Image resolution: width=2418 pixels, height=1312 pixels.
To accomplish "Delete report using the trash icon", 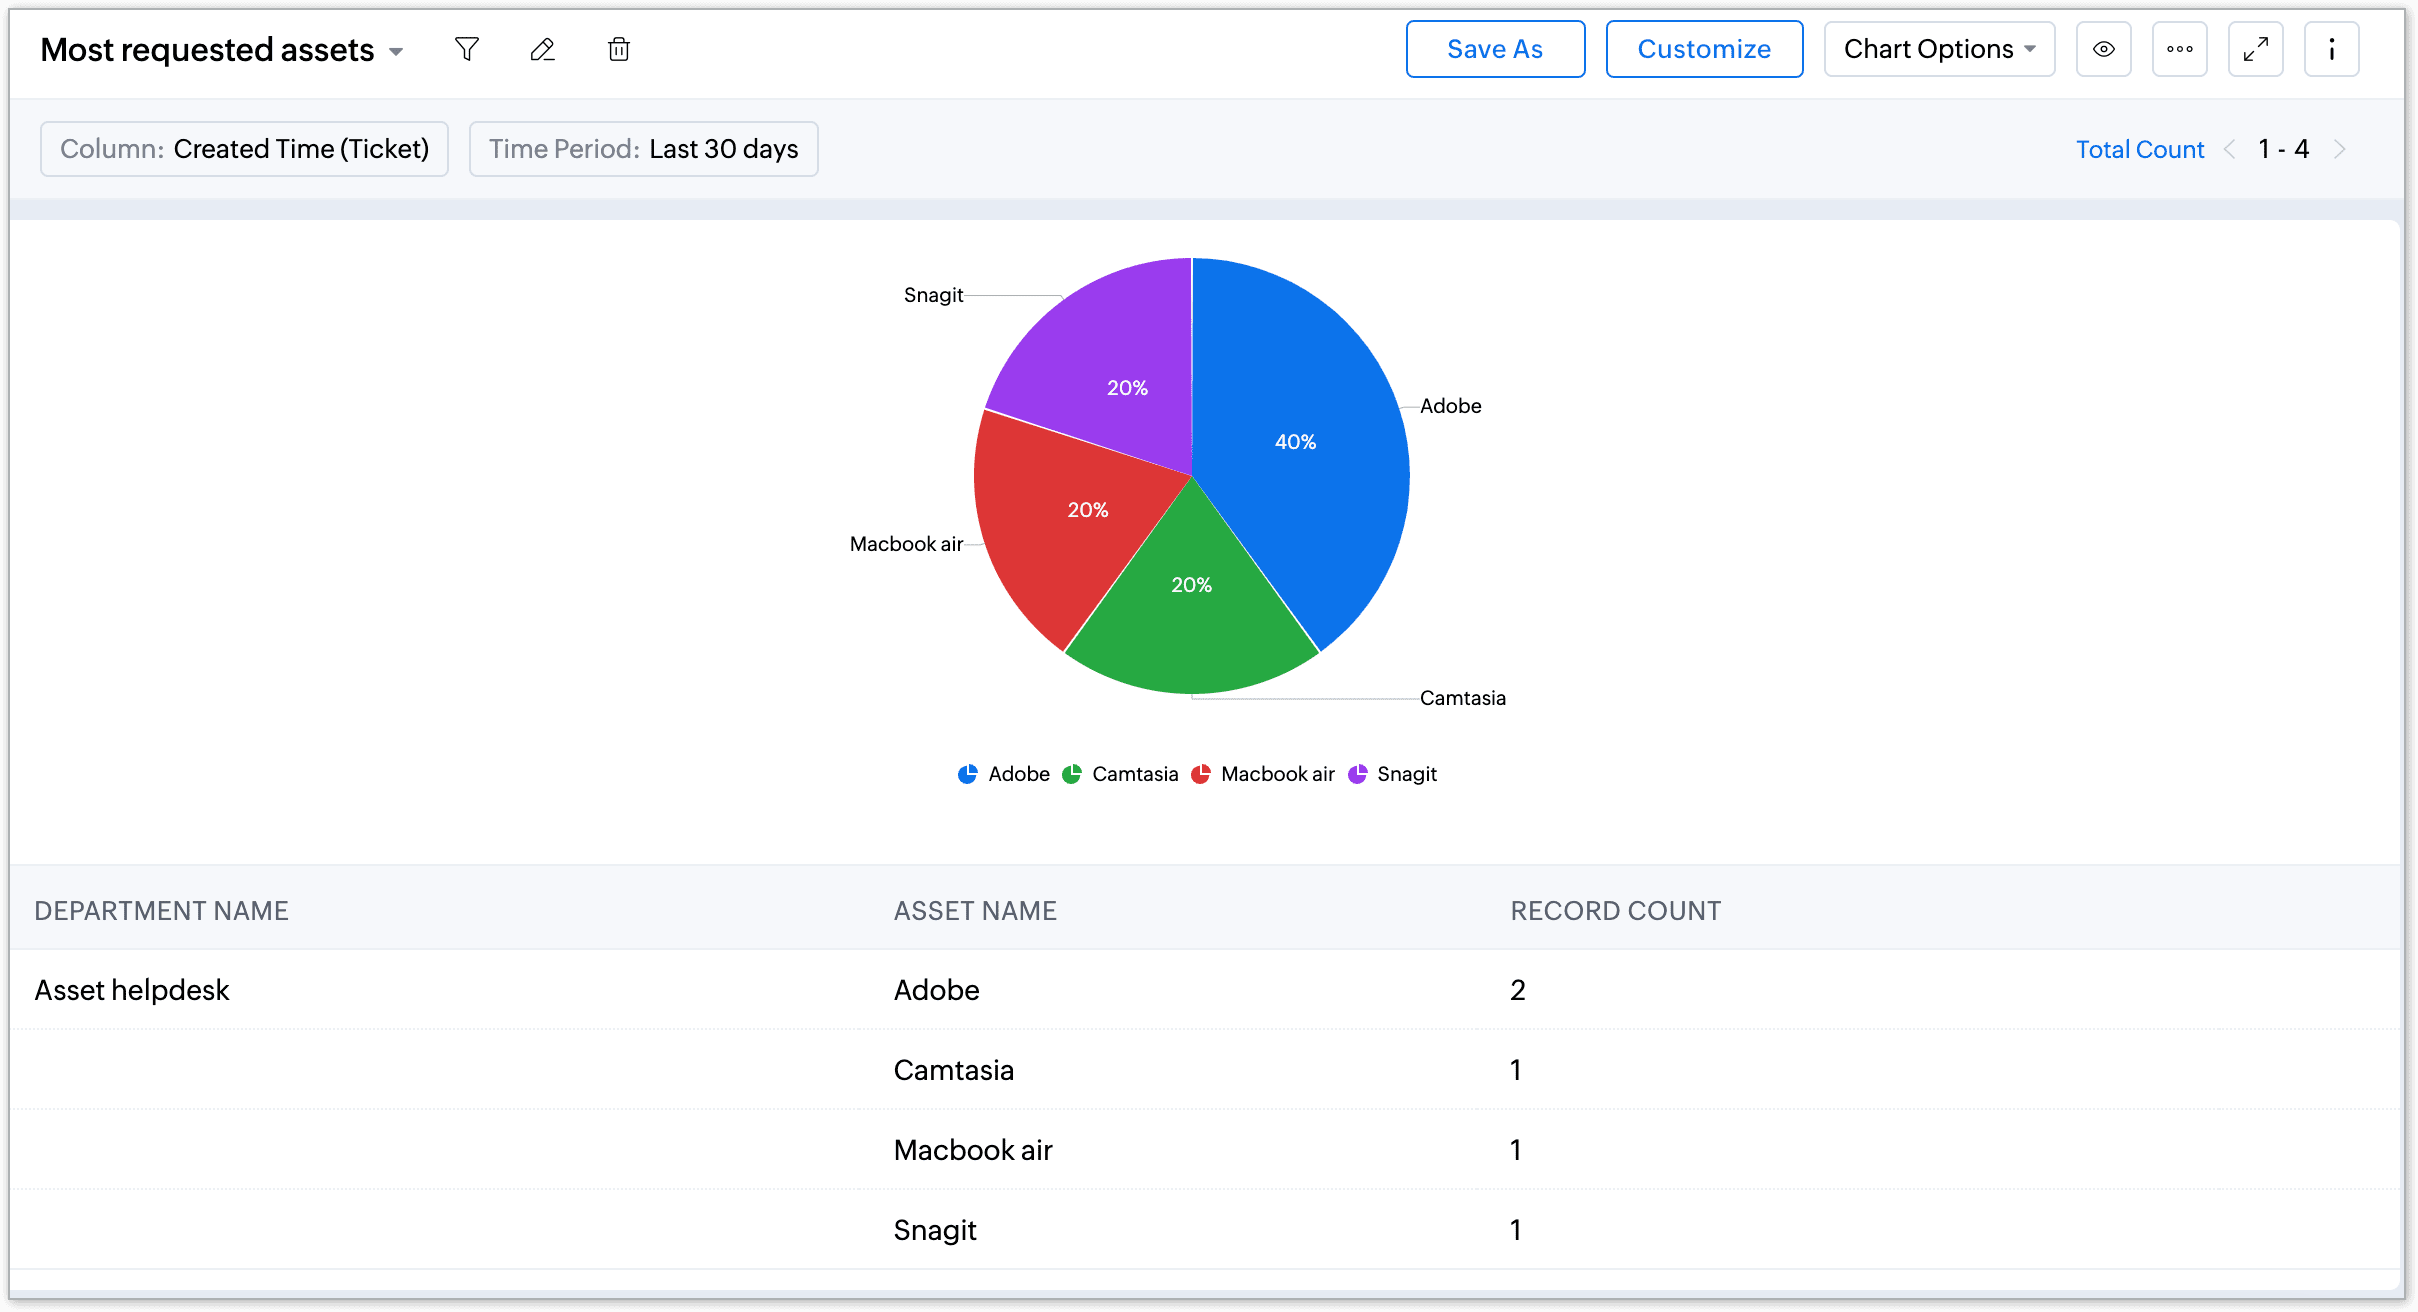I will [x=619, y=49].
